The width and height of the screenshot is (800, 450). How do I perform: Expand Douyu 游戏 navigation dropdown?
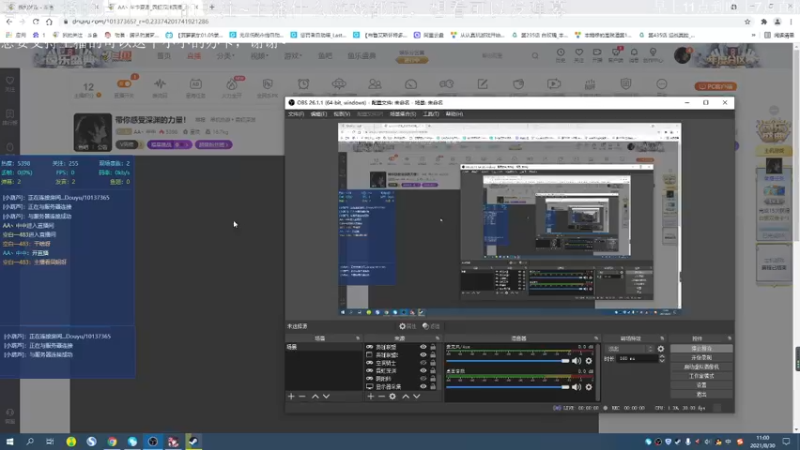click(293, 56)
